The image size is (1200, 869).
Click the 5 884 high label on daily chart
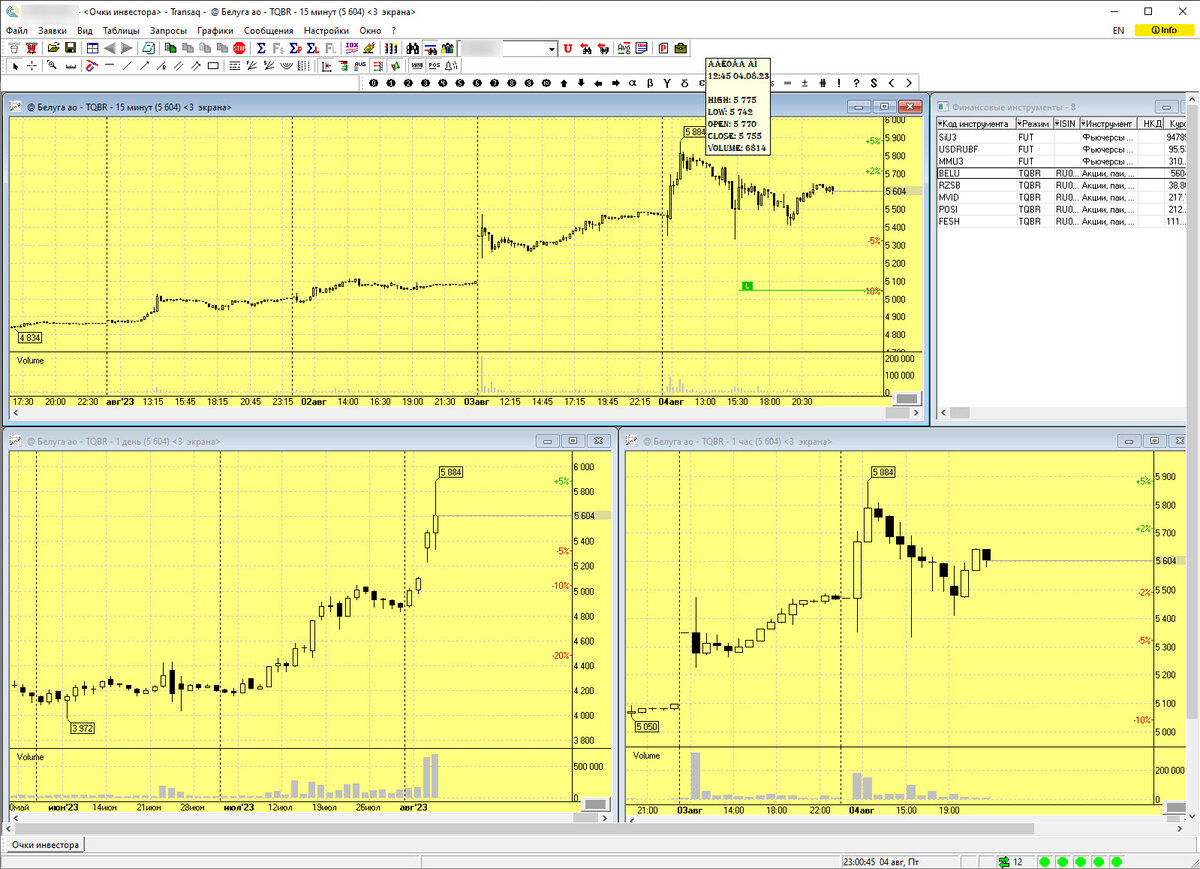coord(453,472)
